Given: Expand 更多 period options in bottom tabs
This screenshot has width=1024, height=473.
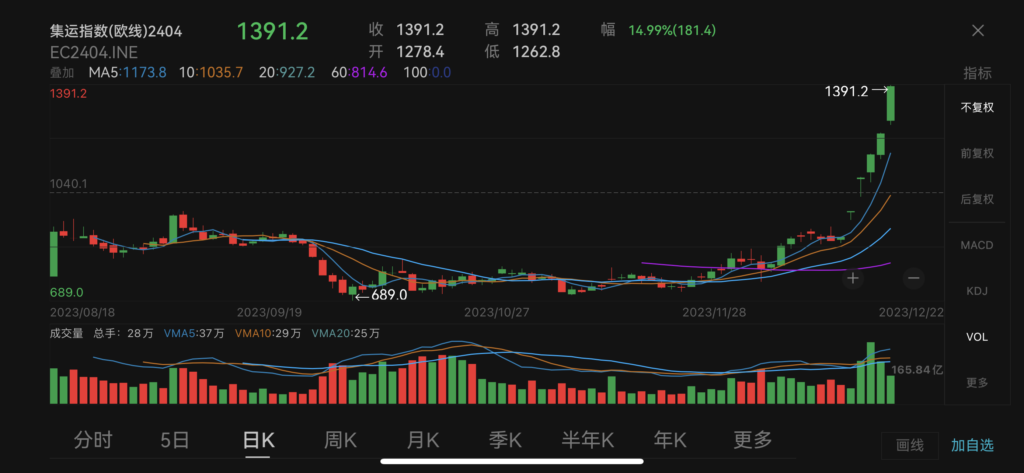Looking at the screenshot, I should point(752,440).
